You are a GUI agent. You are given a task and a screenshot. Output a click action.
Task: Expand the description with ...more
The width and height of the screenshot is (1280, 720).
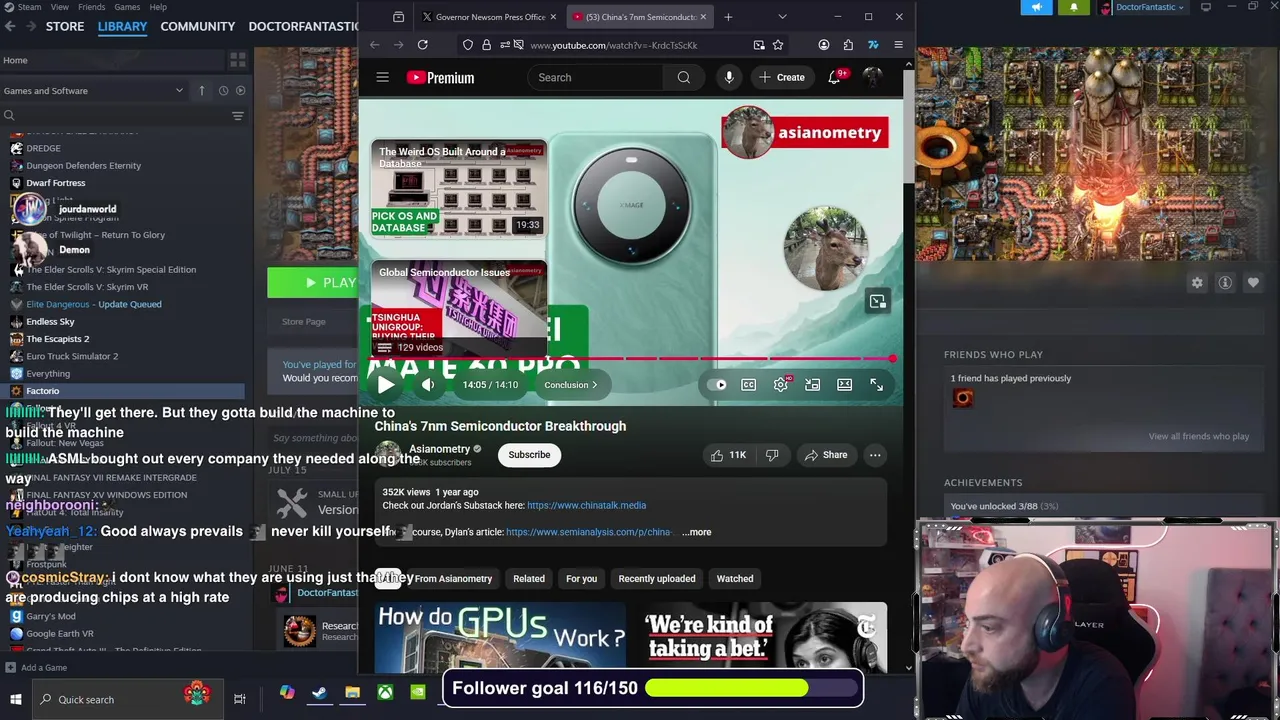click(697, 532)
